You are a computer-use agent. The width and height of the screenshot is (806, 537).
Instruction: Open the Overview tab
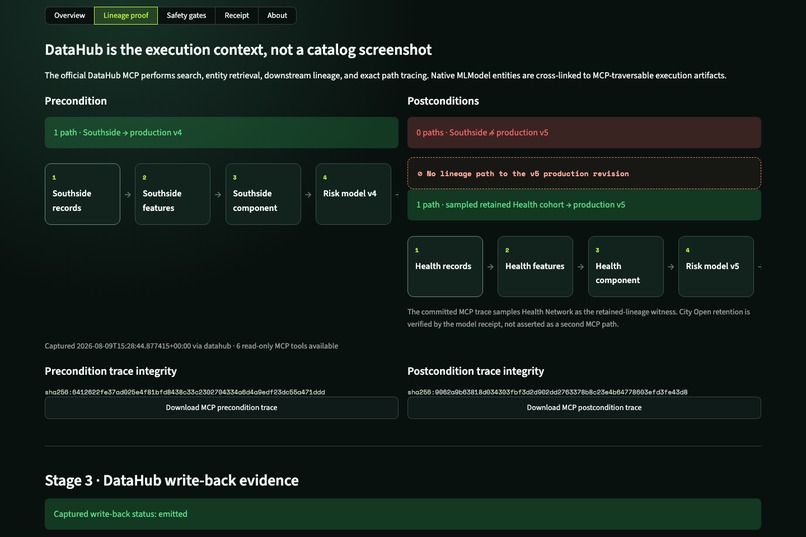point(69,15)
